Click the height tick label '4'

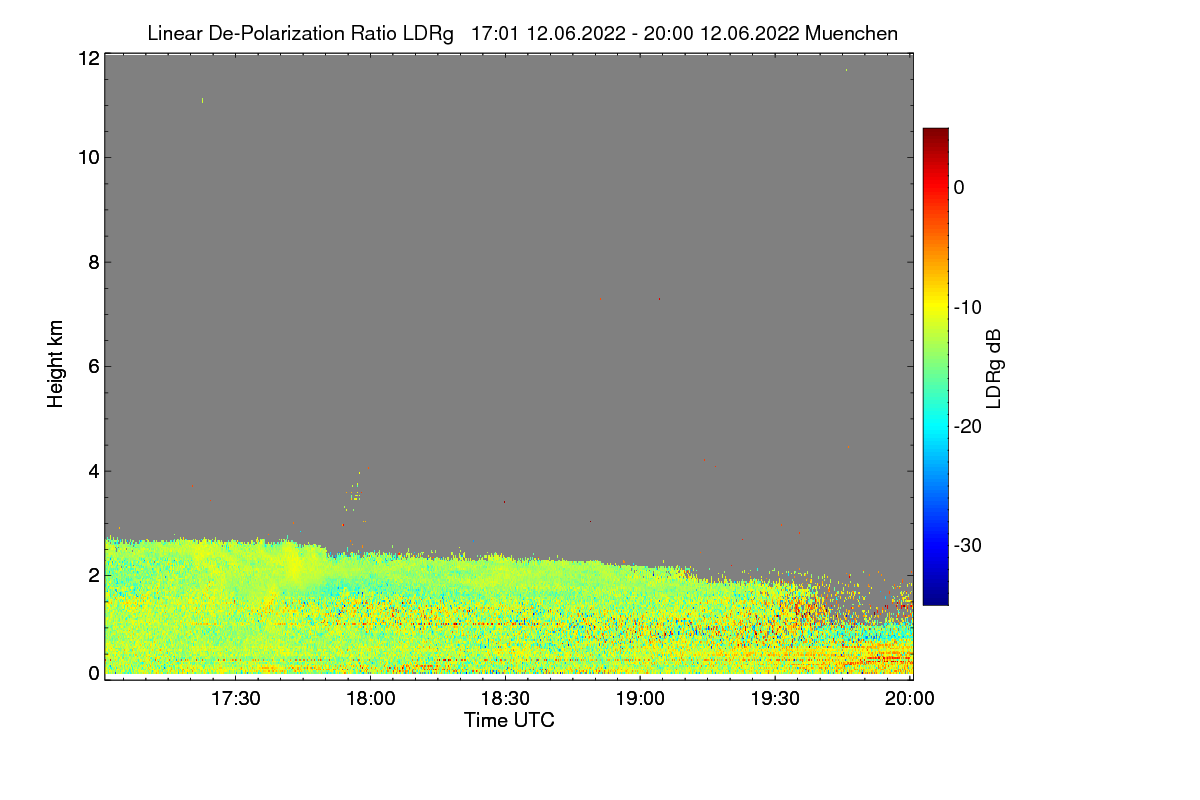coord(93,470)
